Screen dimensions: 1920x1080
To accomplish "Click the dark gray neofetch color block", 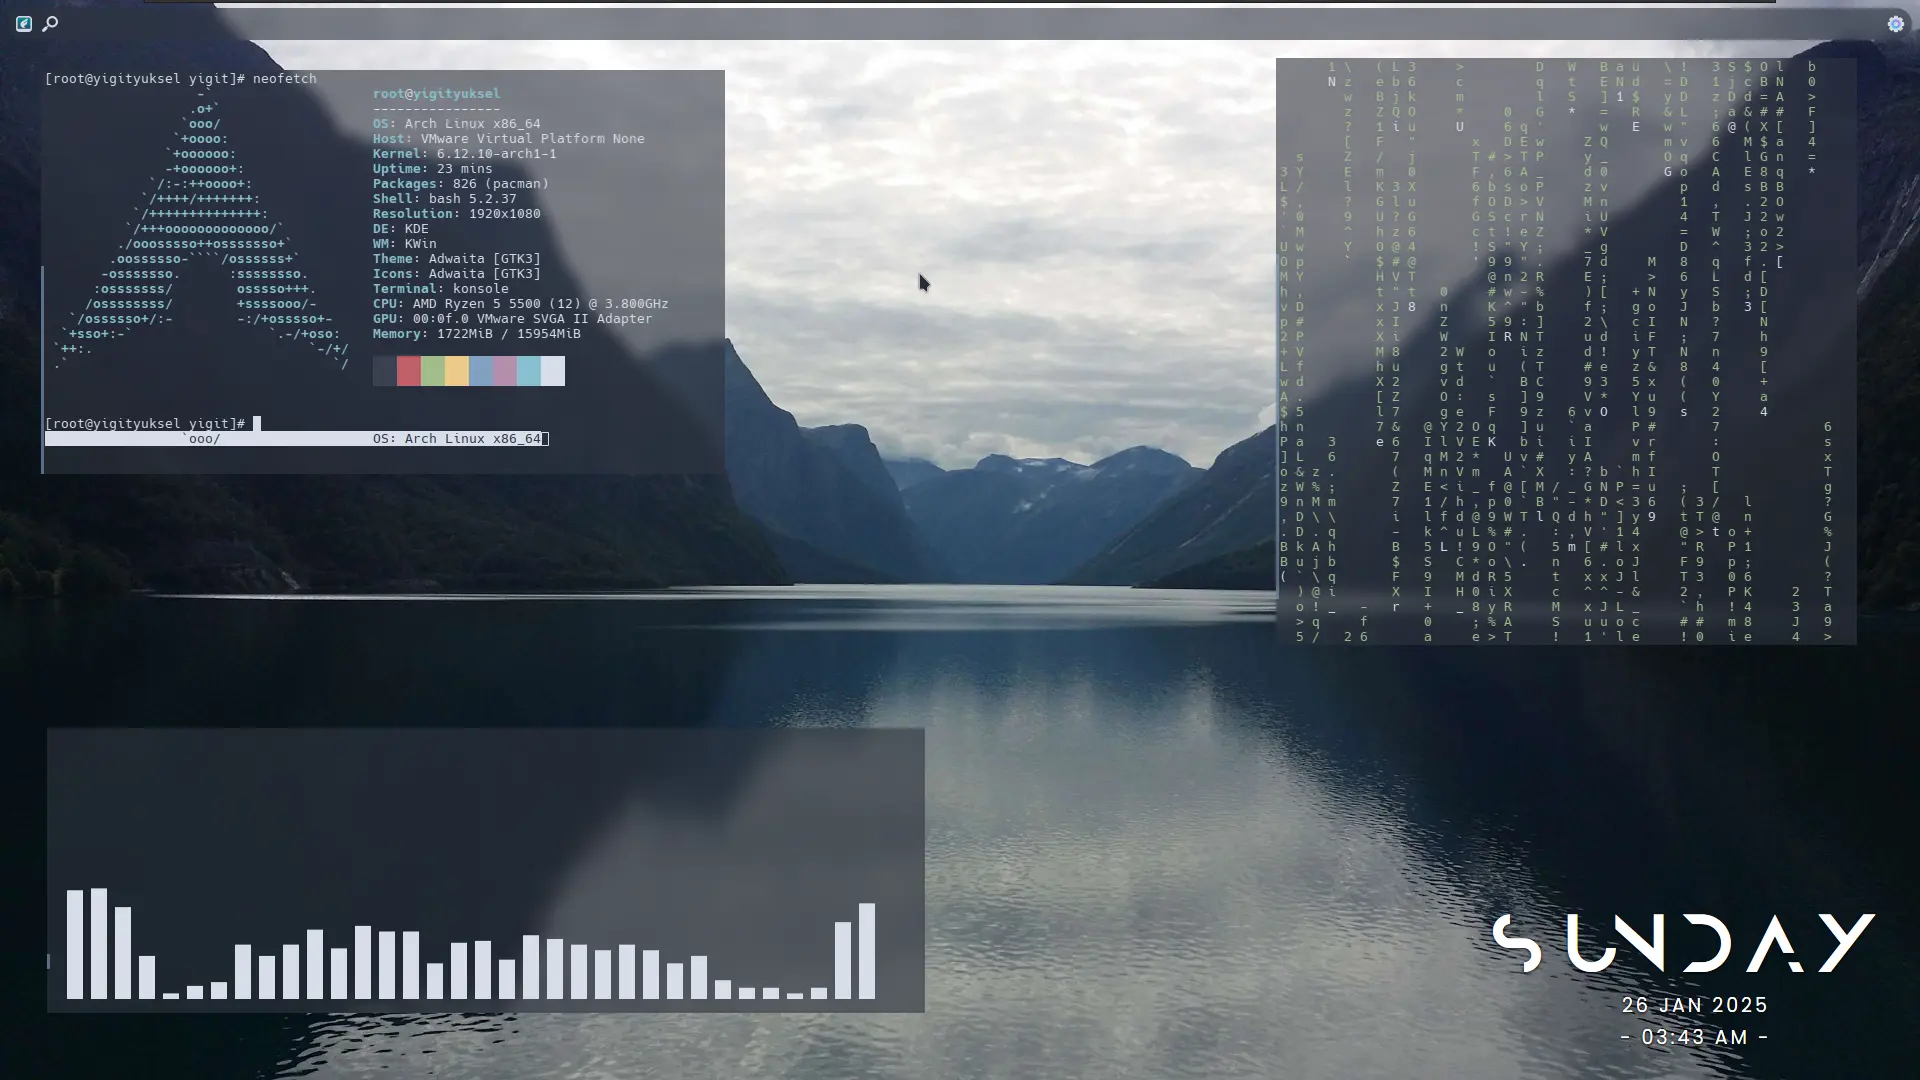I will coord(385,371).
